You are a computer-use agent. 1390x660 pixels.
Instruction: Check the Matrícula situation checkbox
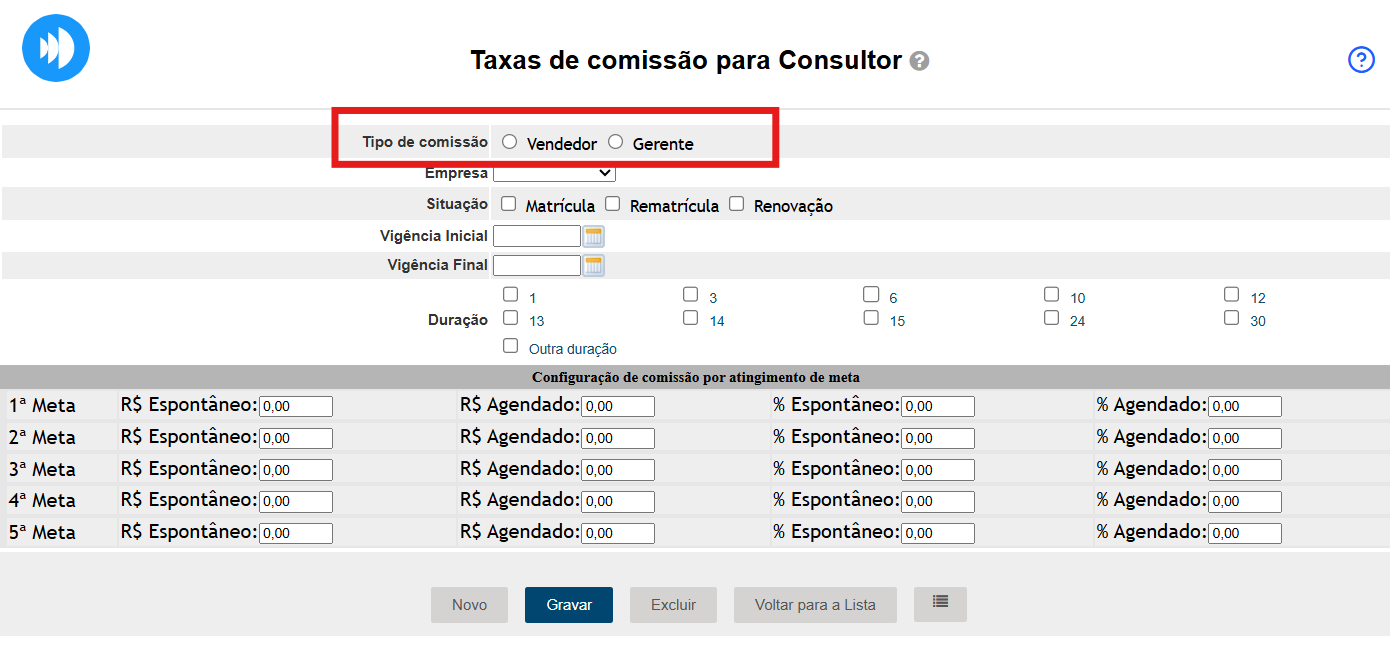[x=509, y=204]
